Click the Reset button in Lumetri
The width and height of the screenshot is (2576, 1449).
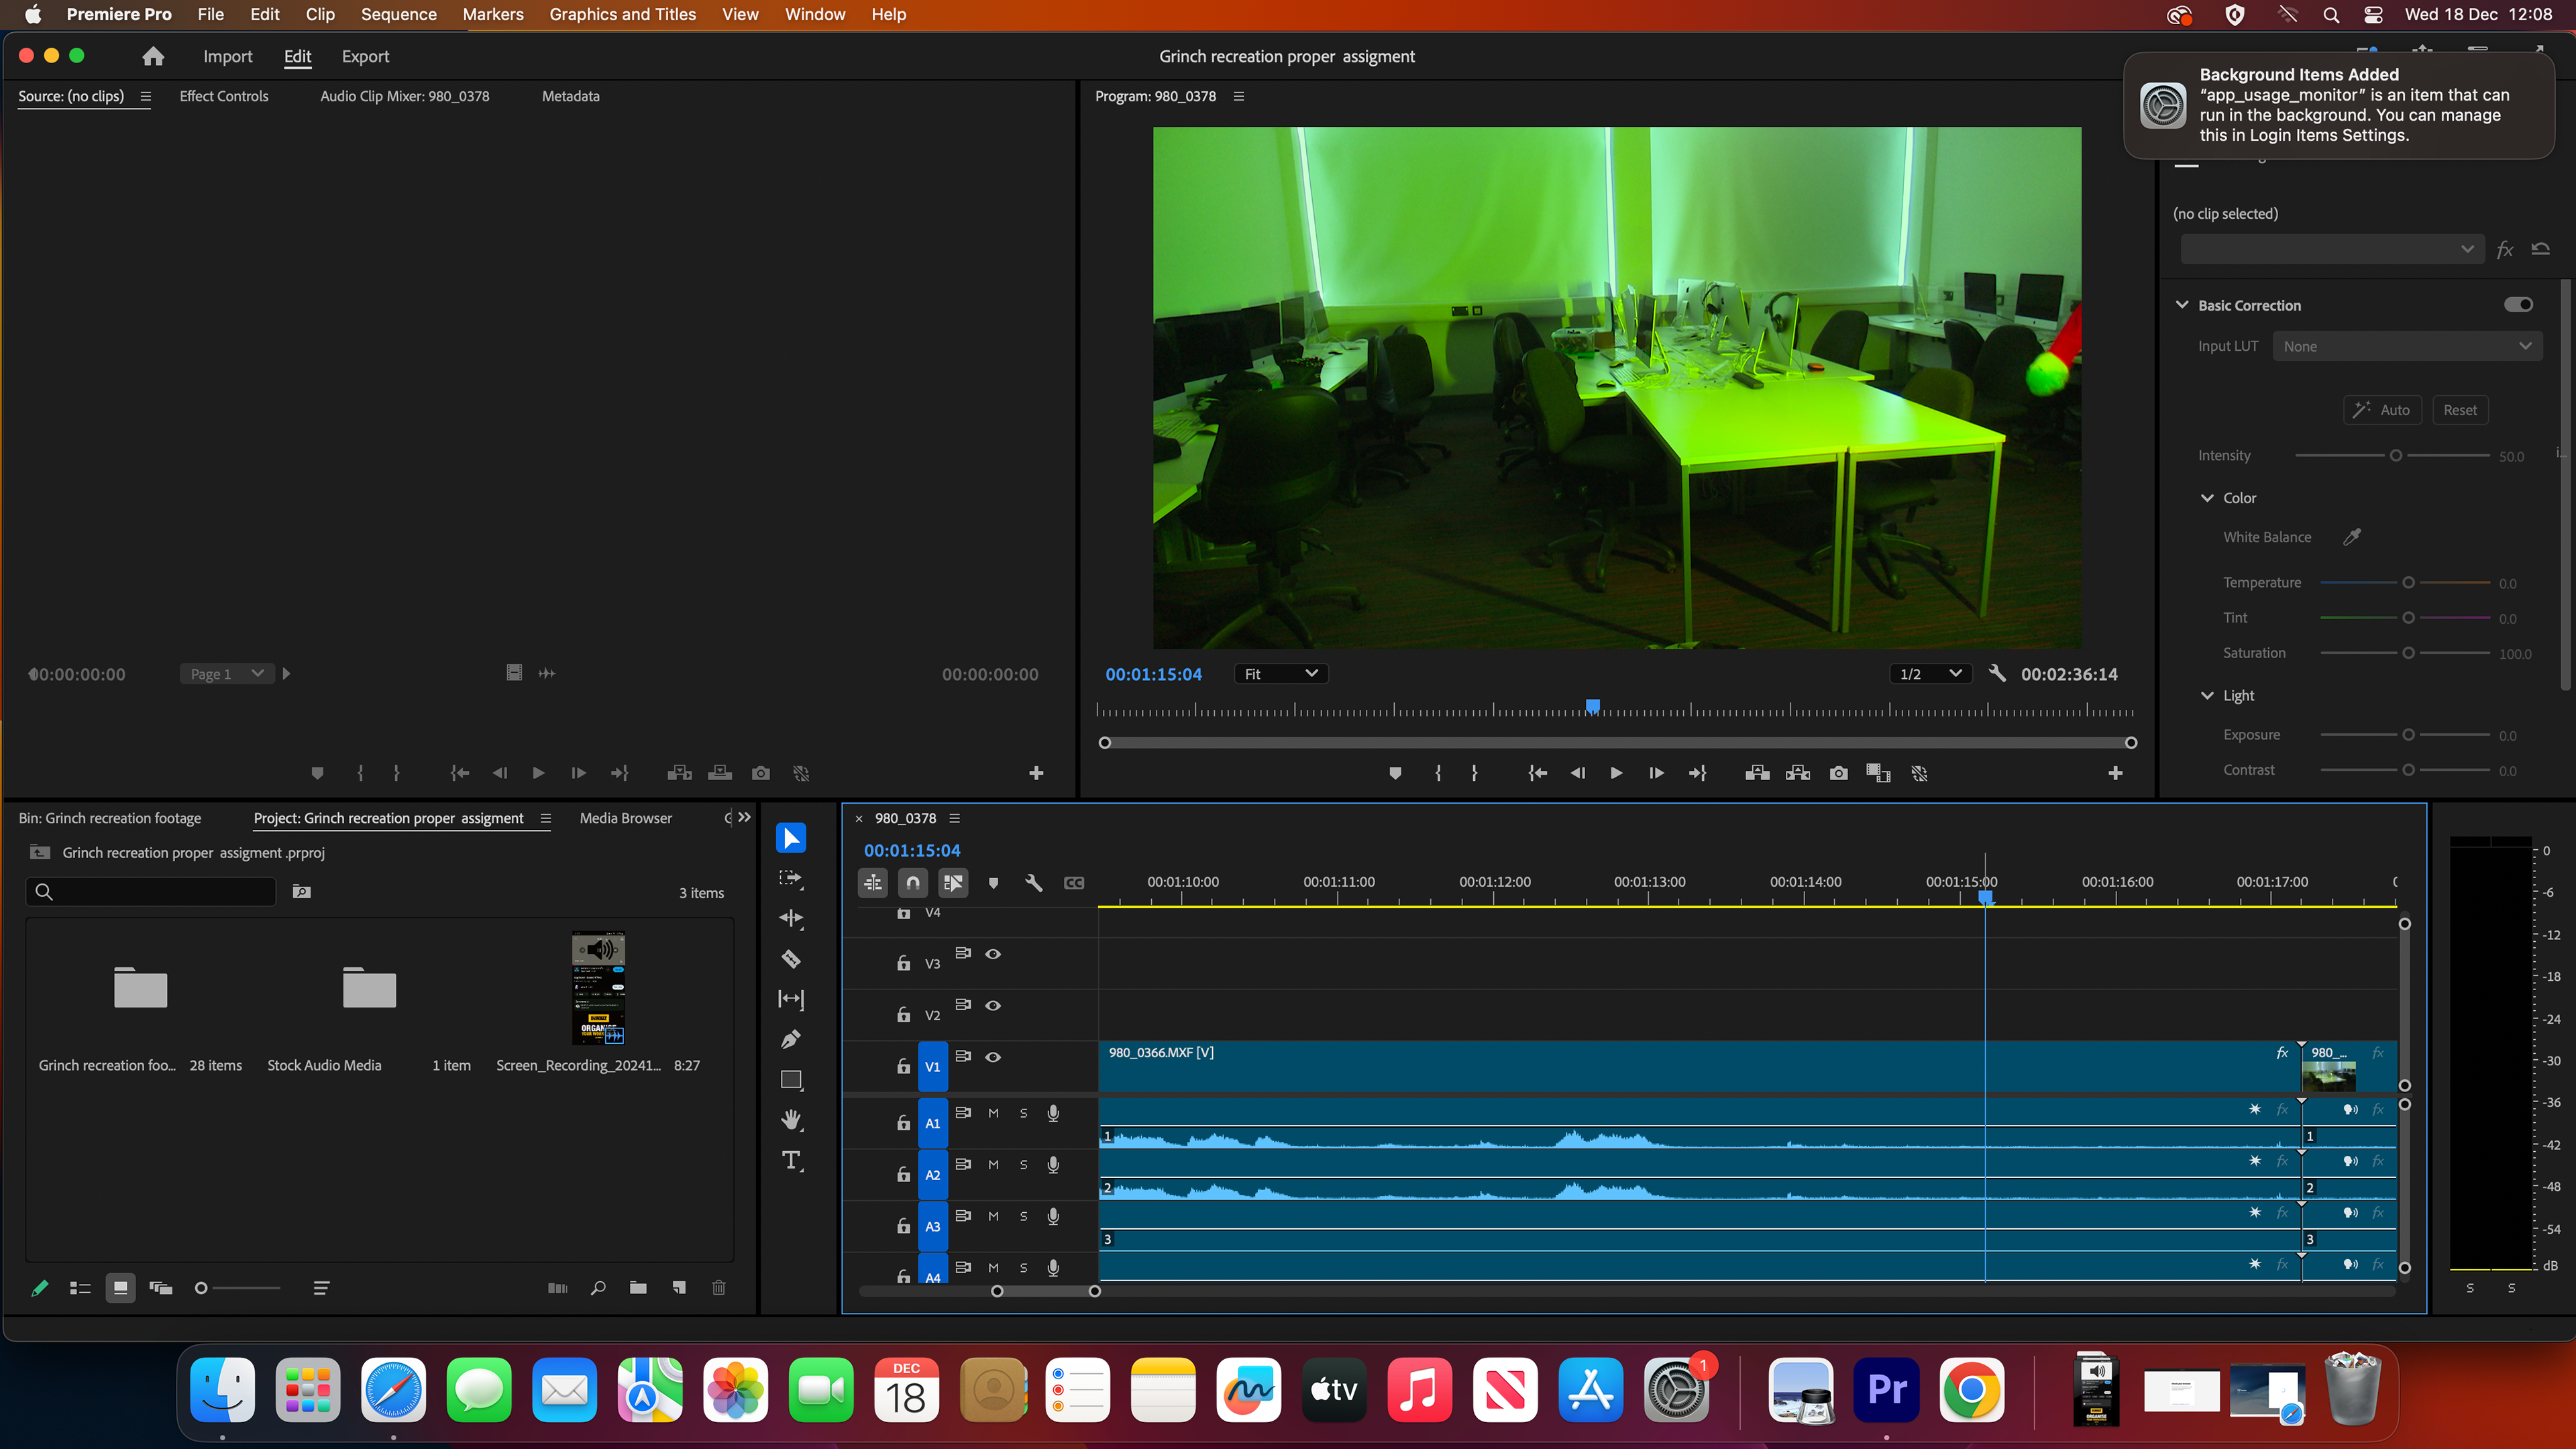2460,410
